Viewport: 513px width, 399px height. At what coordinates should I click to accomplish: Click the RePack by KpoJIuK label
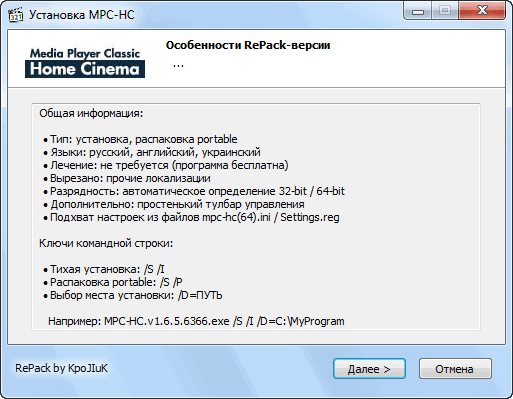tap(61, 368)
